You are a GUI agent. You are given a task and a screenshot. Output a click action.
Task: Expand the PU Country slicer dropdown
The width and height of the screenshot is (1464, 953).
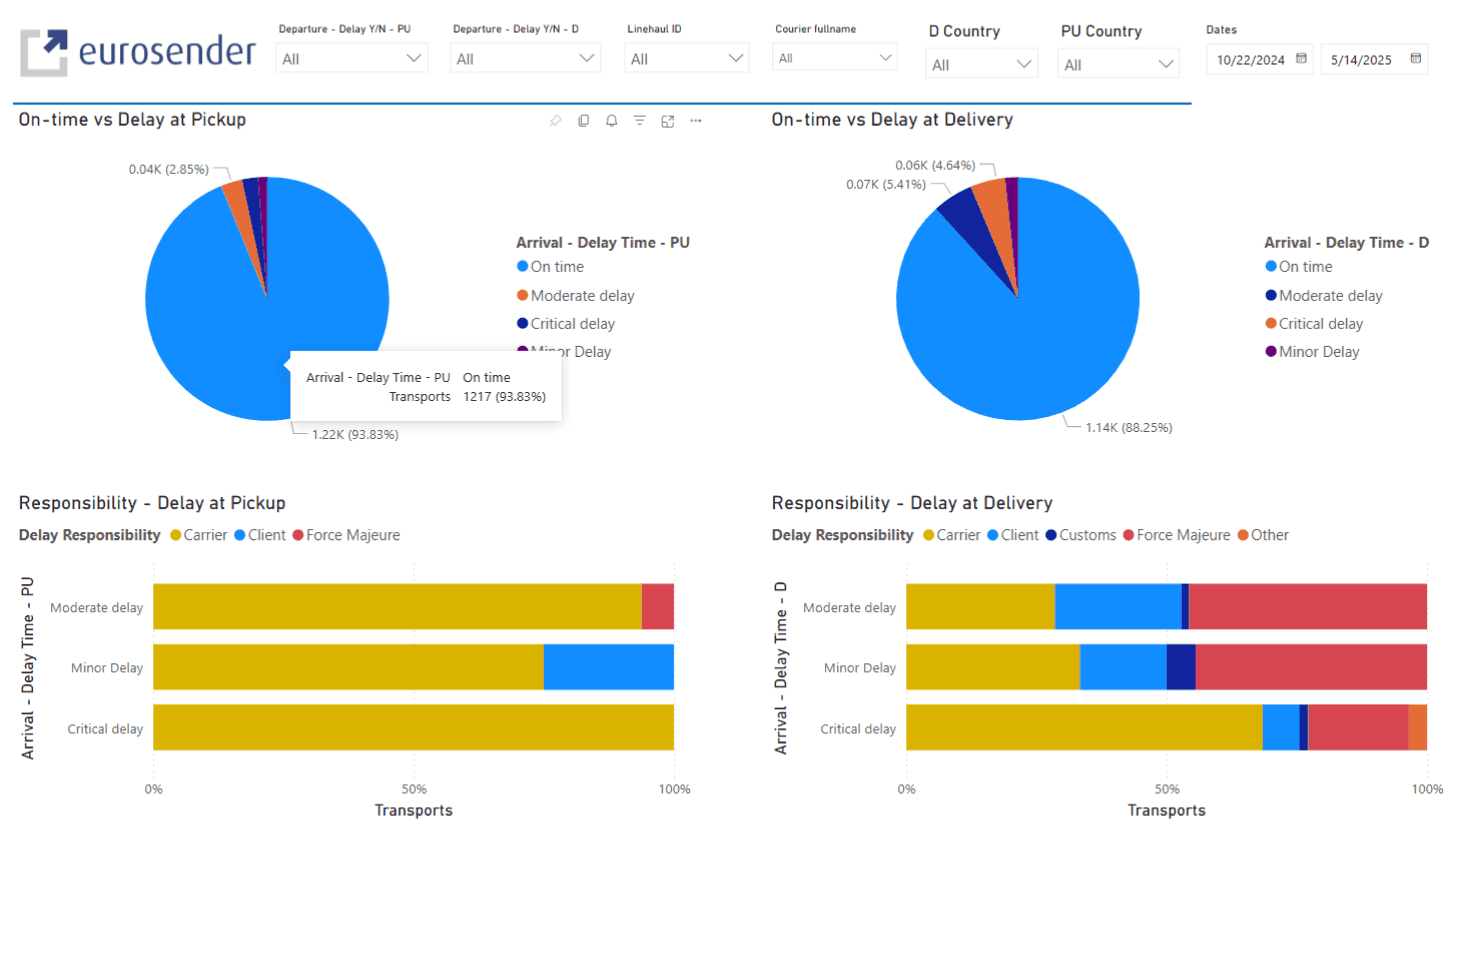tap(1119, 64)
